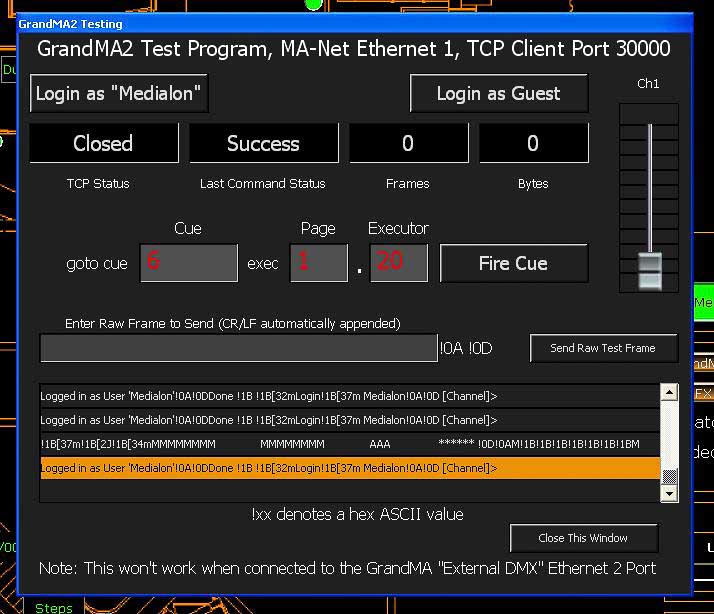Click the log list scroll down arrow
Image resolution: width=714 pixels, height=614 pixels.
click(669, 493)
